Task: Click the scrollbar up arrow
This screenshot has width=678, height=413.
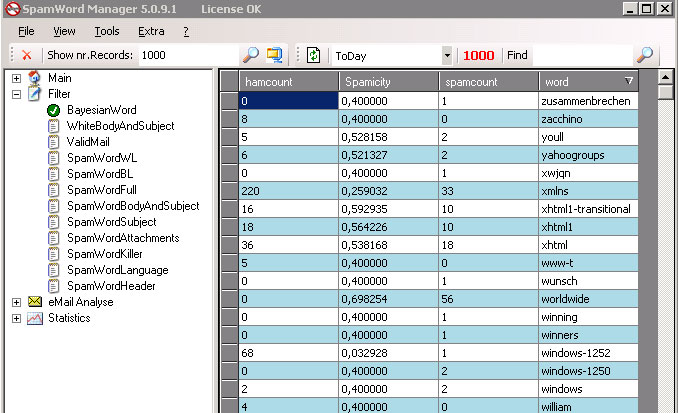Action: pyautogui.click(x=665, y=77)
